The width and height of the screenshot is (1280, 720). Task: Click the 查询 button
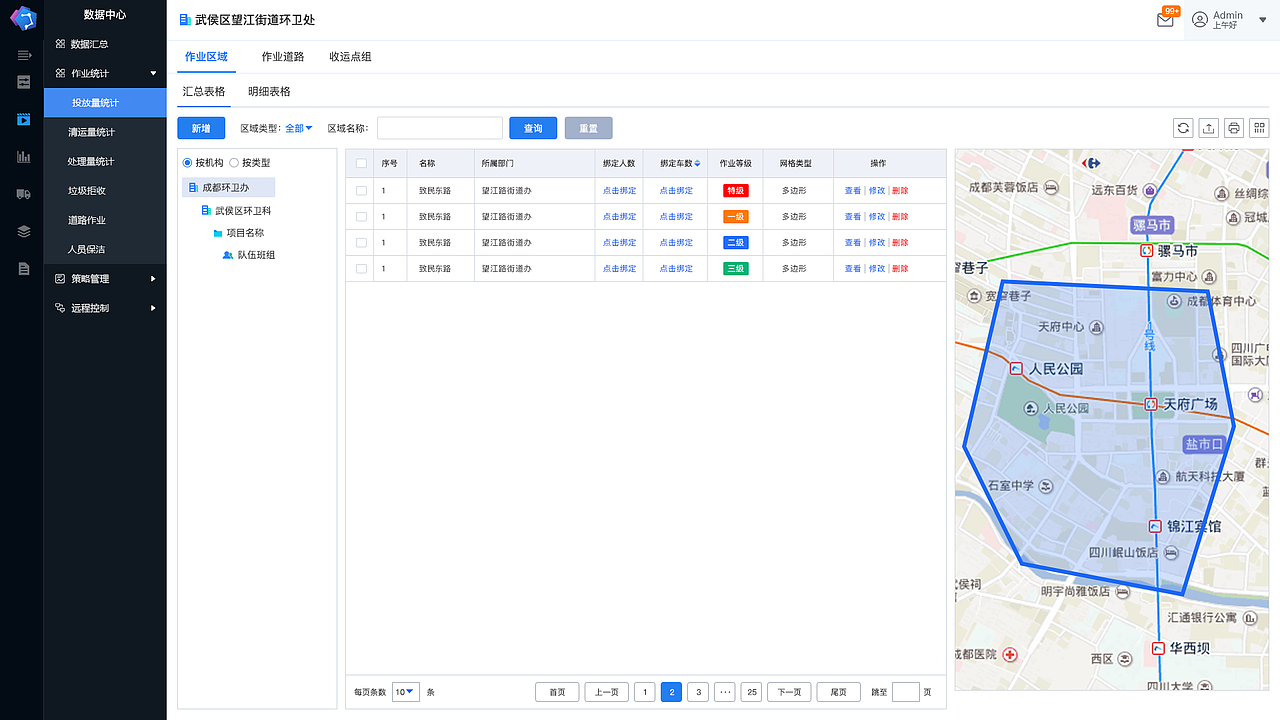point(533,128)
